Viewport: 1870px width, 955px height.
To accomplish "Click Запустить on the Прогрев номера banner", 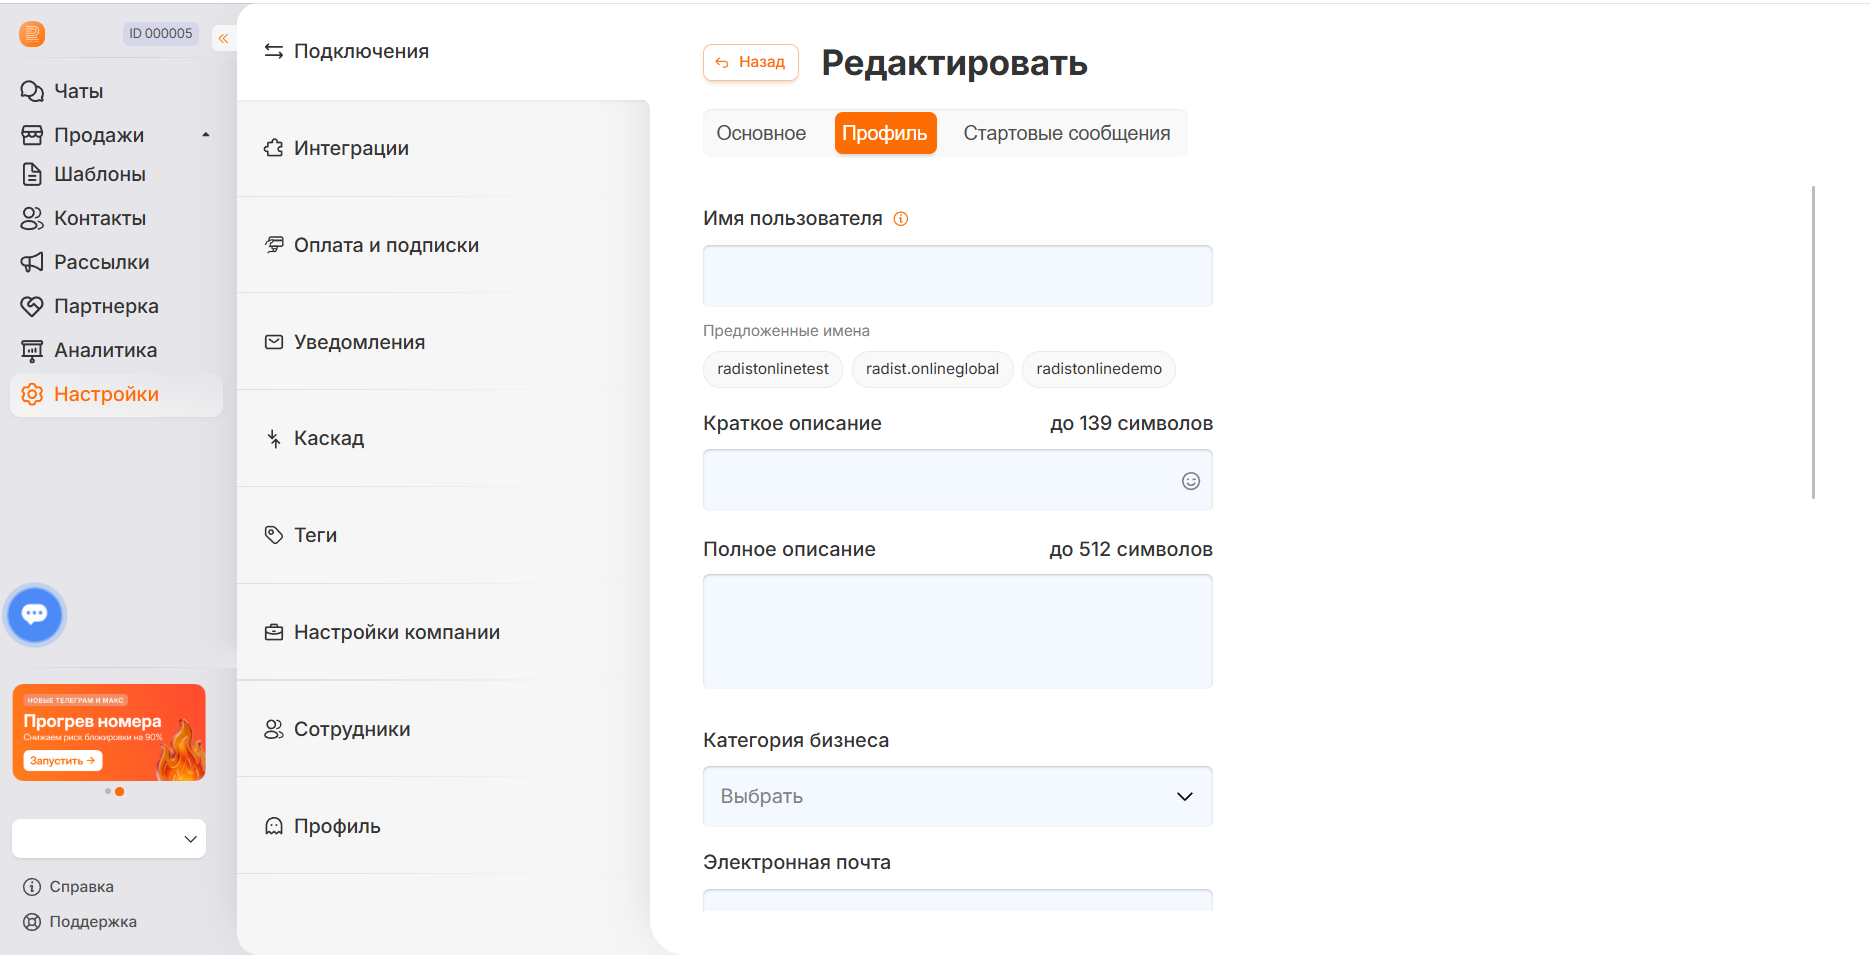I will point(62,761).
